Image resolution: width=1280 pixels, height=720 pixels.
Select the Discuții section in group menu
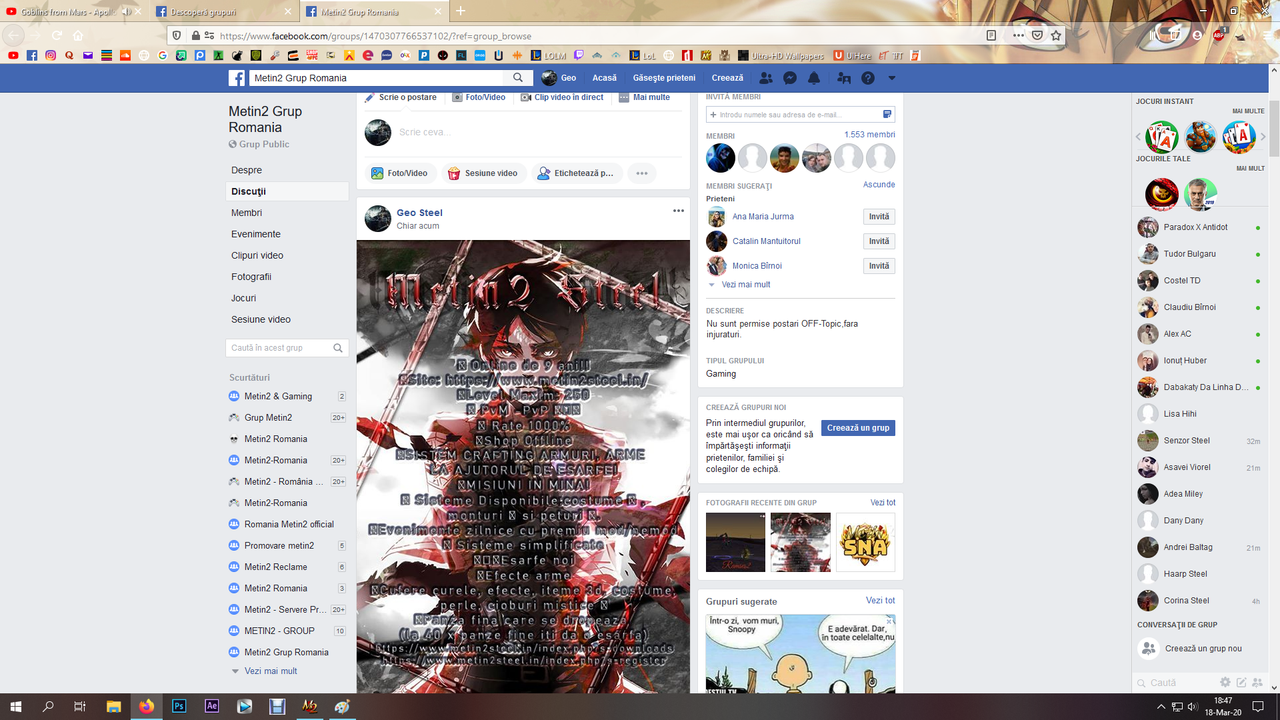click(x=288, y=191)
